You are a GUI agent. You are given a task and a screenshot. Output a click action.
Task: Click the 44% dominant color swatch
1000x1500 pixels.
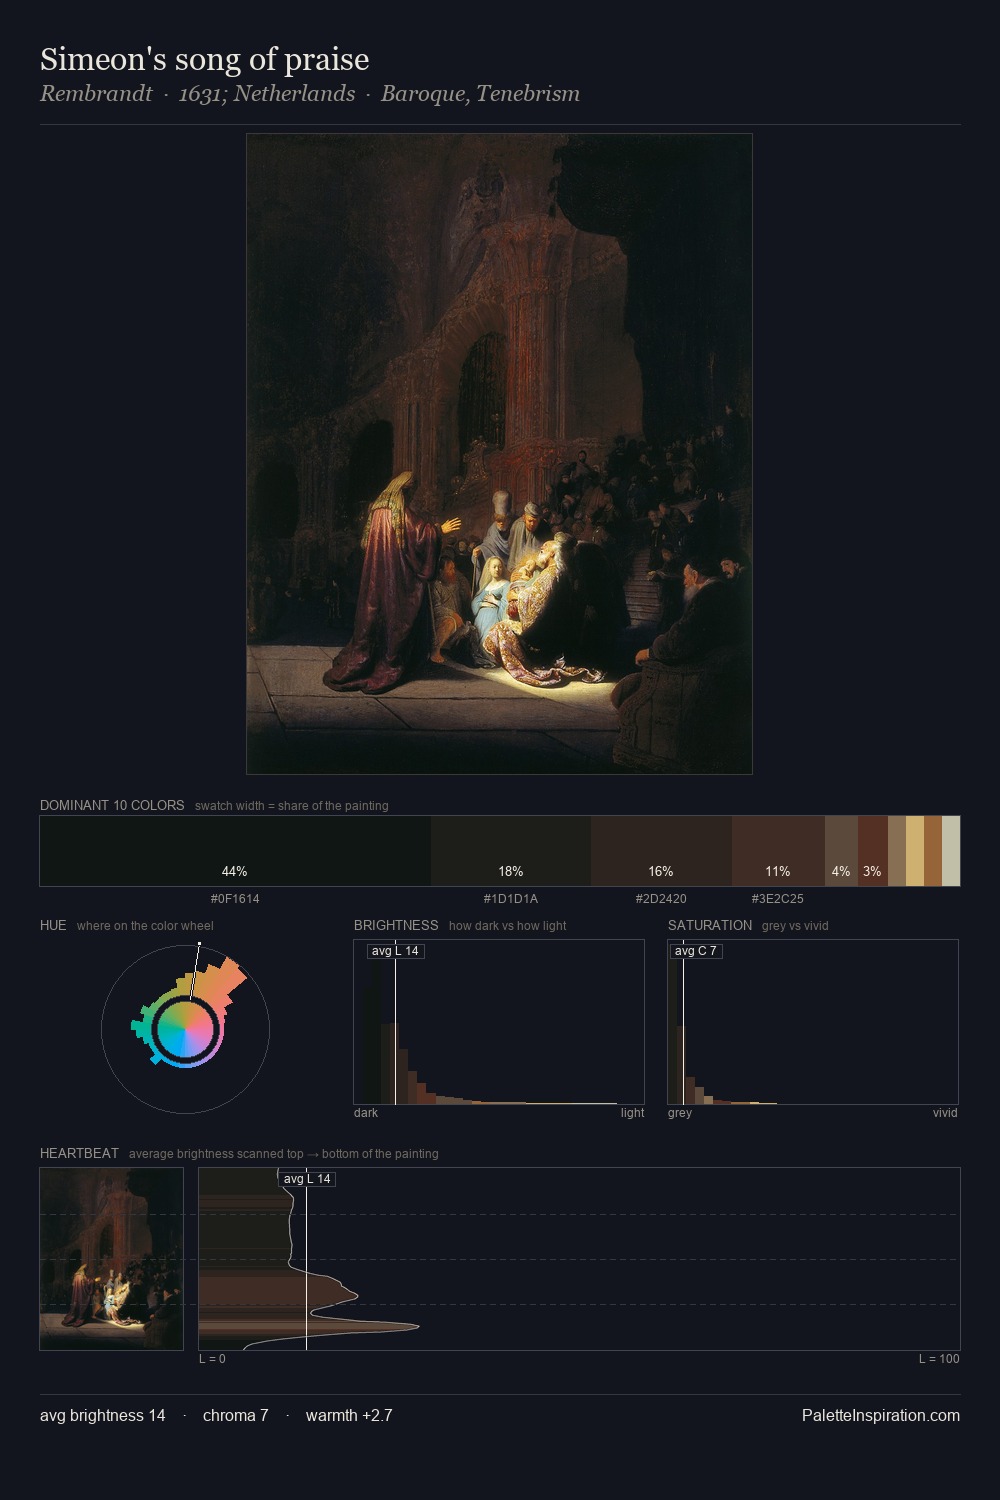pos(235,851)
